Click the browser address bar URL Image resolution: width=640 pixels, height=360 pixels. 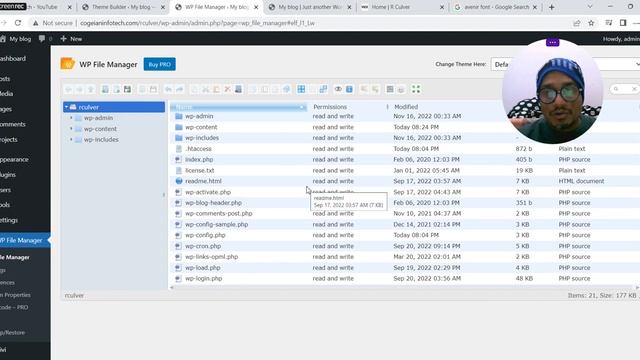tap(197, 23)
